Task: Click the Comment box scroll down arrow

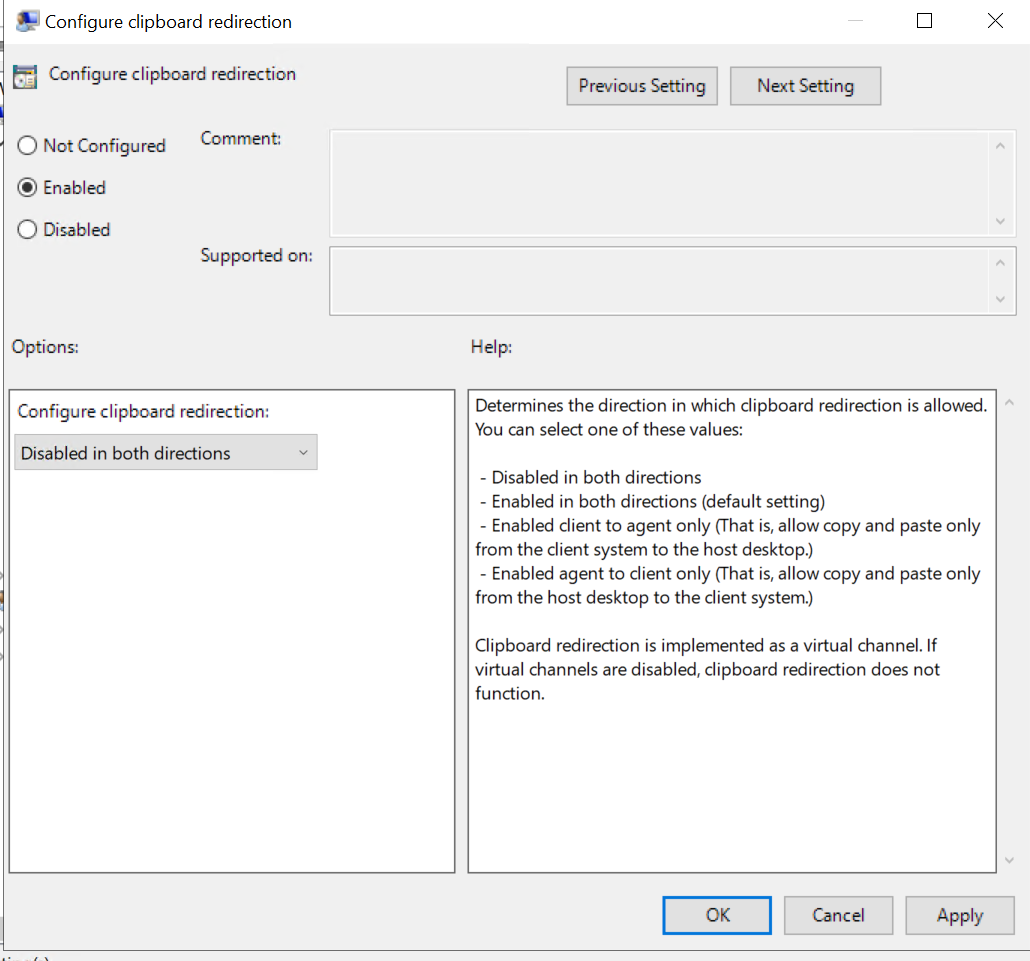Action: (999, 221)
